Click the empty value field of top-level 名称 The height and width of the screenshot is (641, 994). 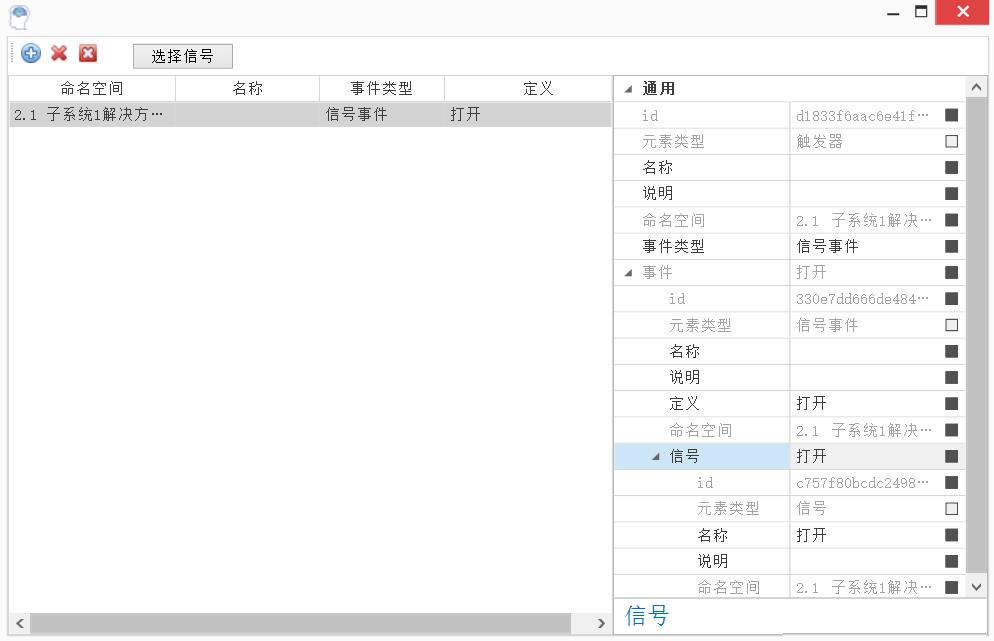[865, 167]
